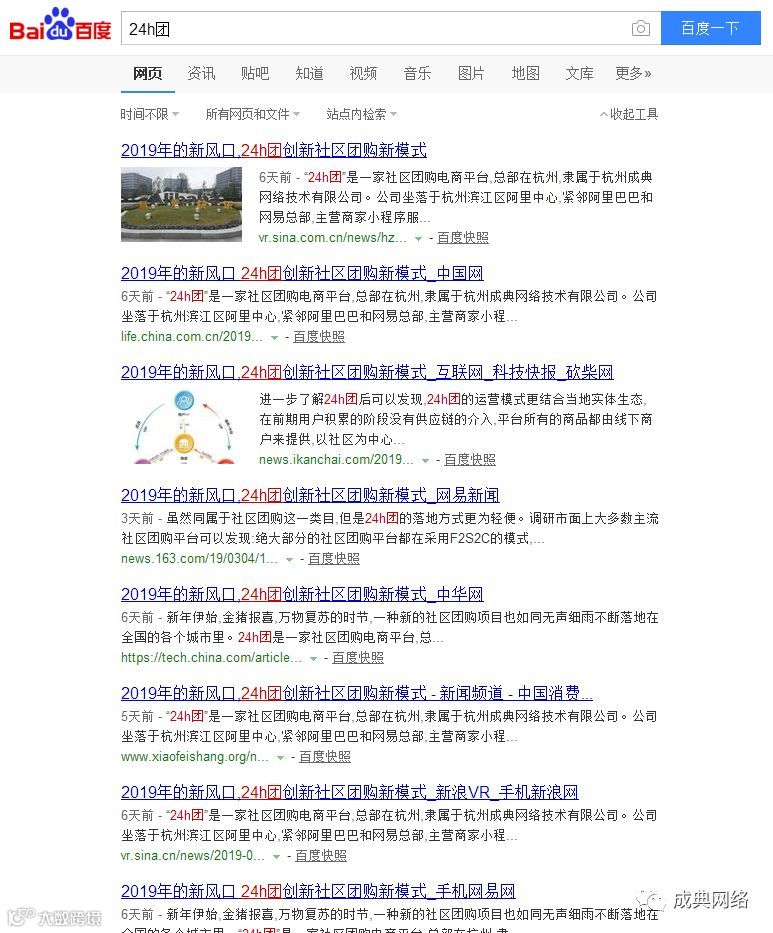This screenshot has height=933, width=773.
Task: Go to the 知道 tab
Action: tap(309, 73)
